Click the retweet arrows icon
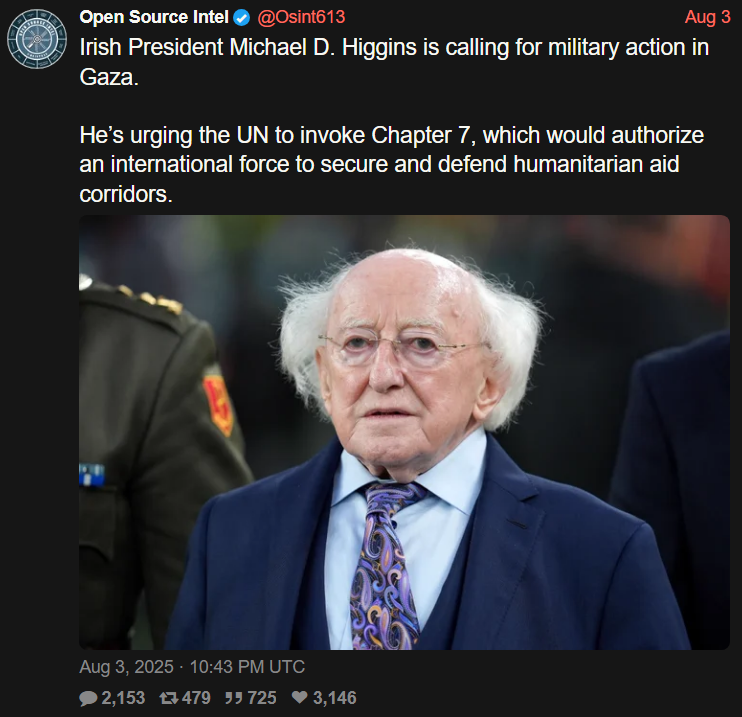The height and width of the screenshot is (717, 742). pos(168,698)
